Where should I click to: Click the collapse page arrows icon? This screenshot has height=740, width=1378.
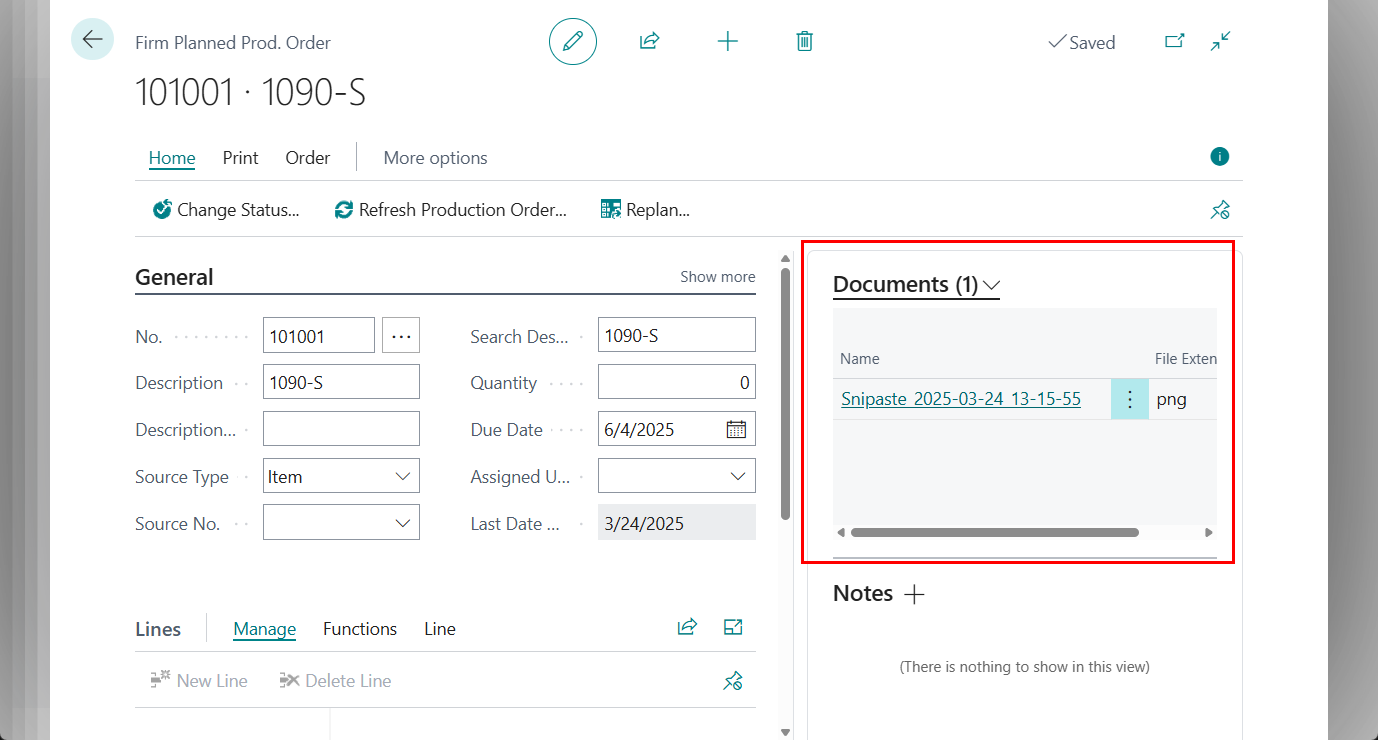(1220, 41)
